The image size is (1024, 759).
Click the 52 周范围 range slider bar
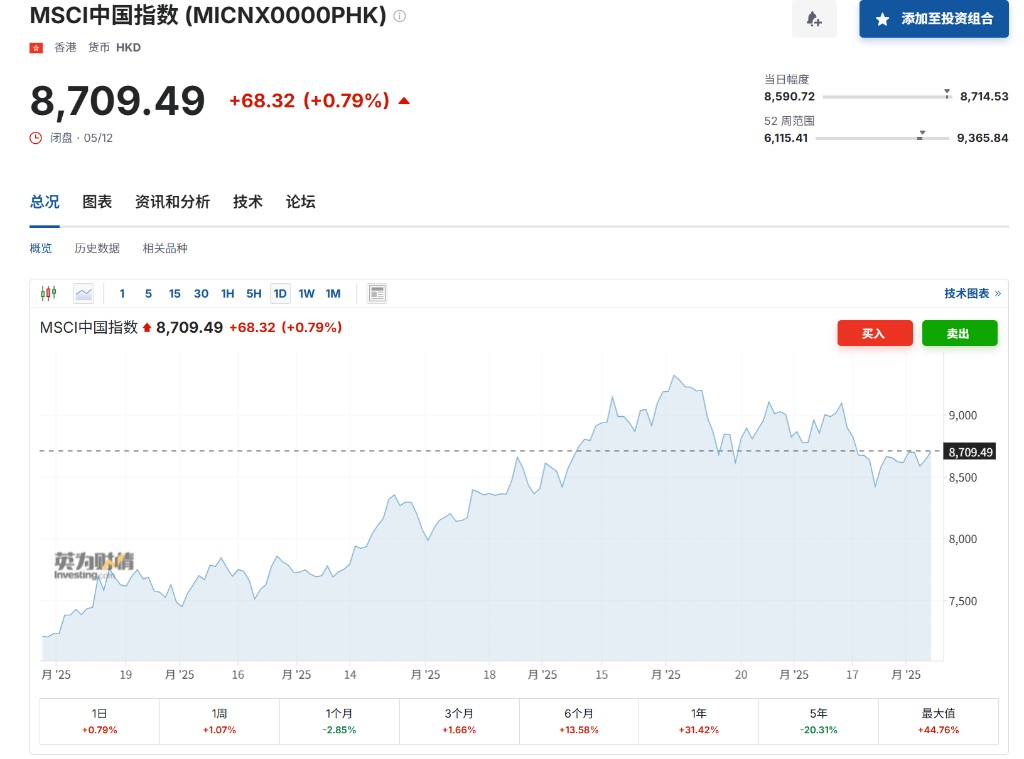pos(882,138)
